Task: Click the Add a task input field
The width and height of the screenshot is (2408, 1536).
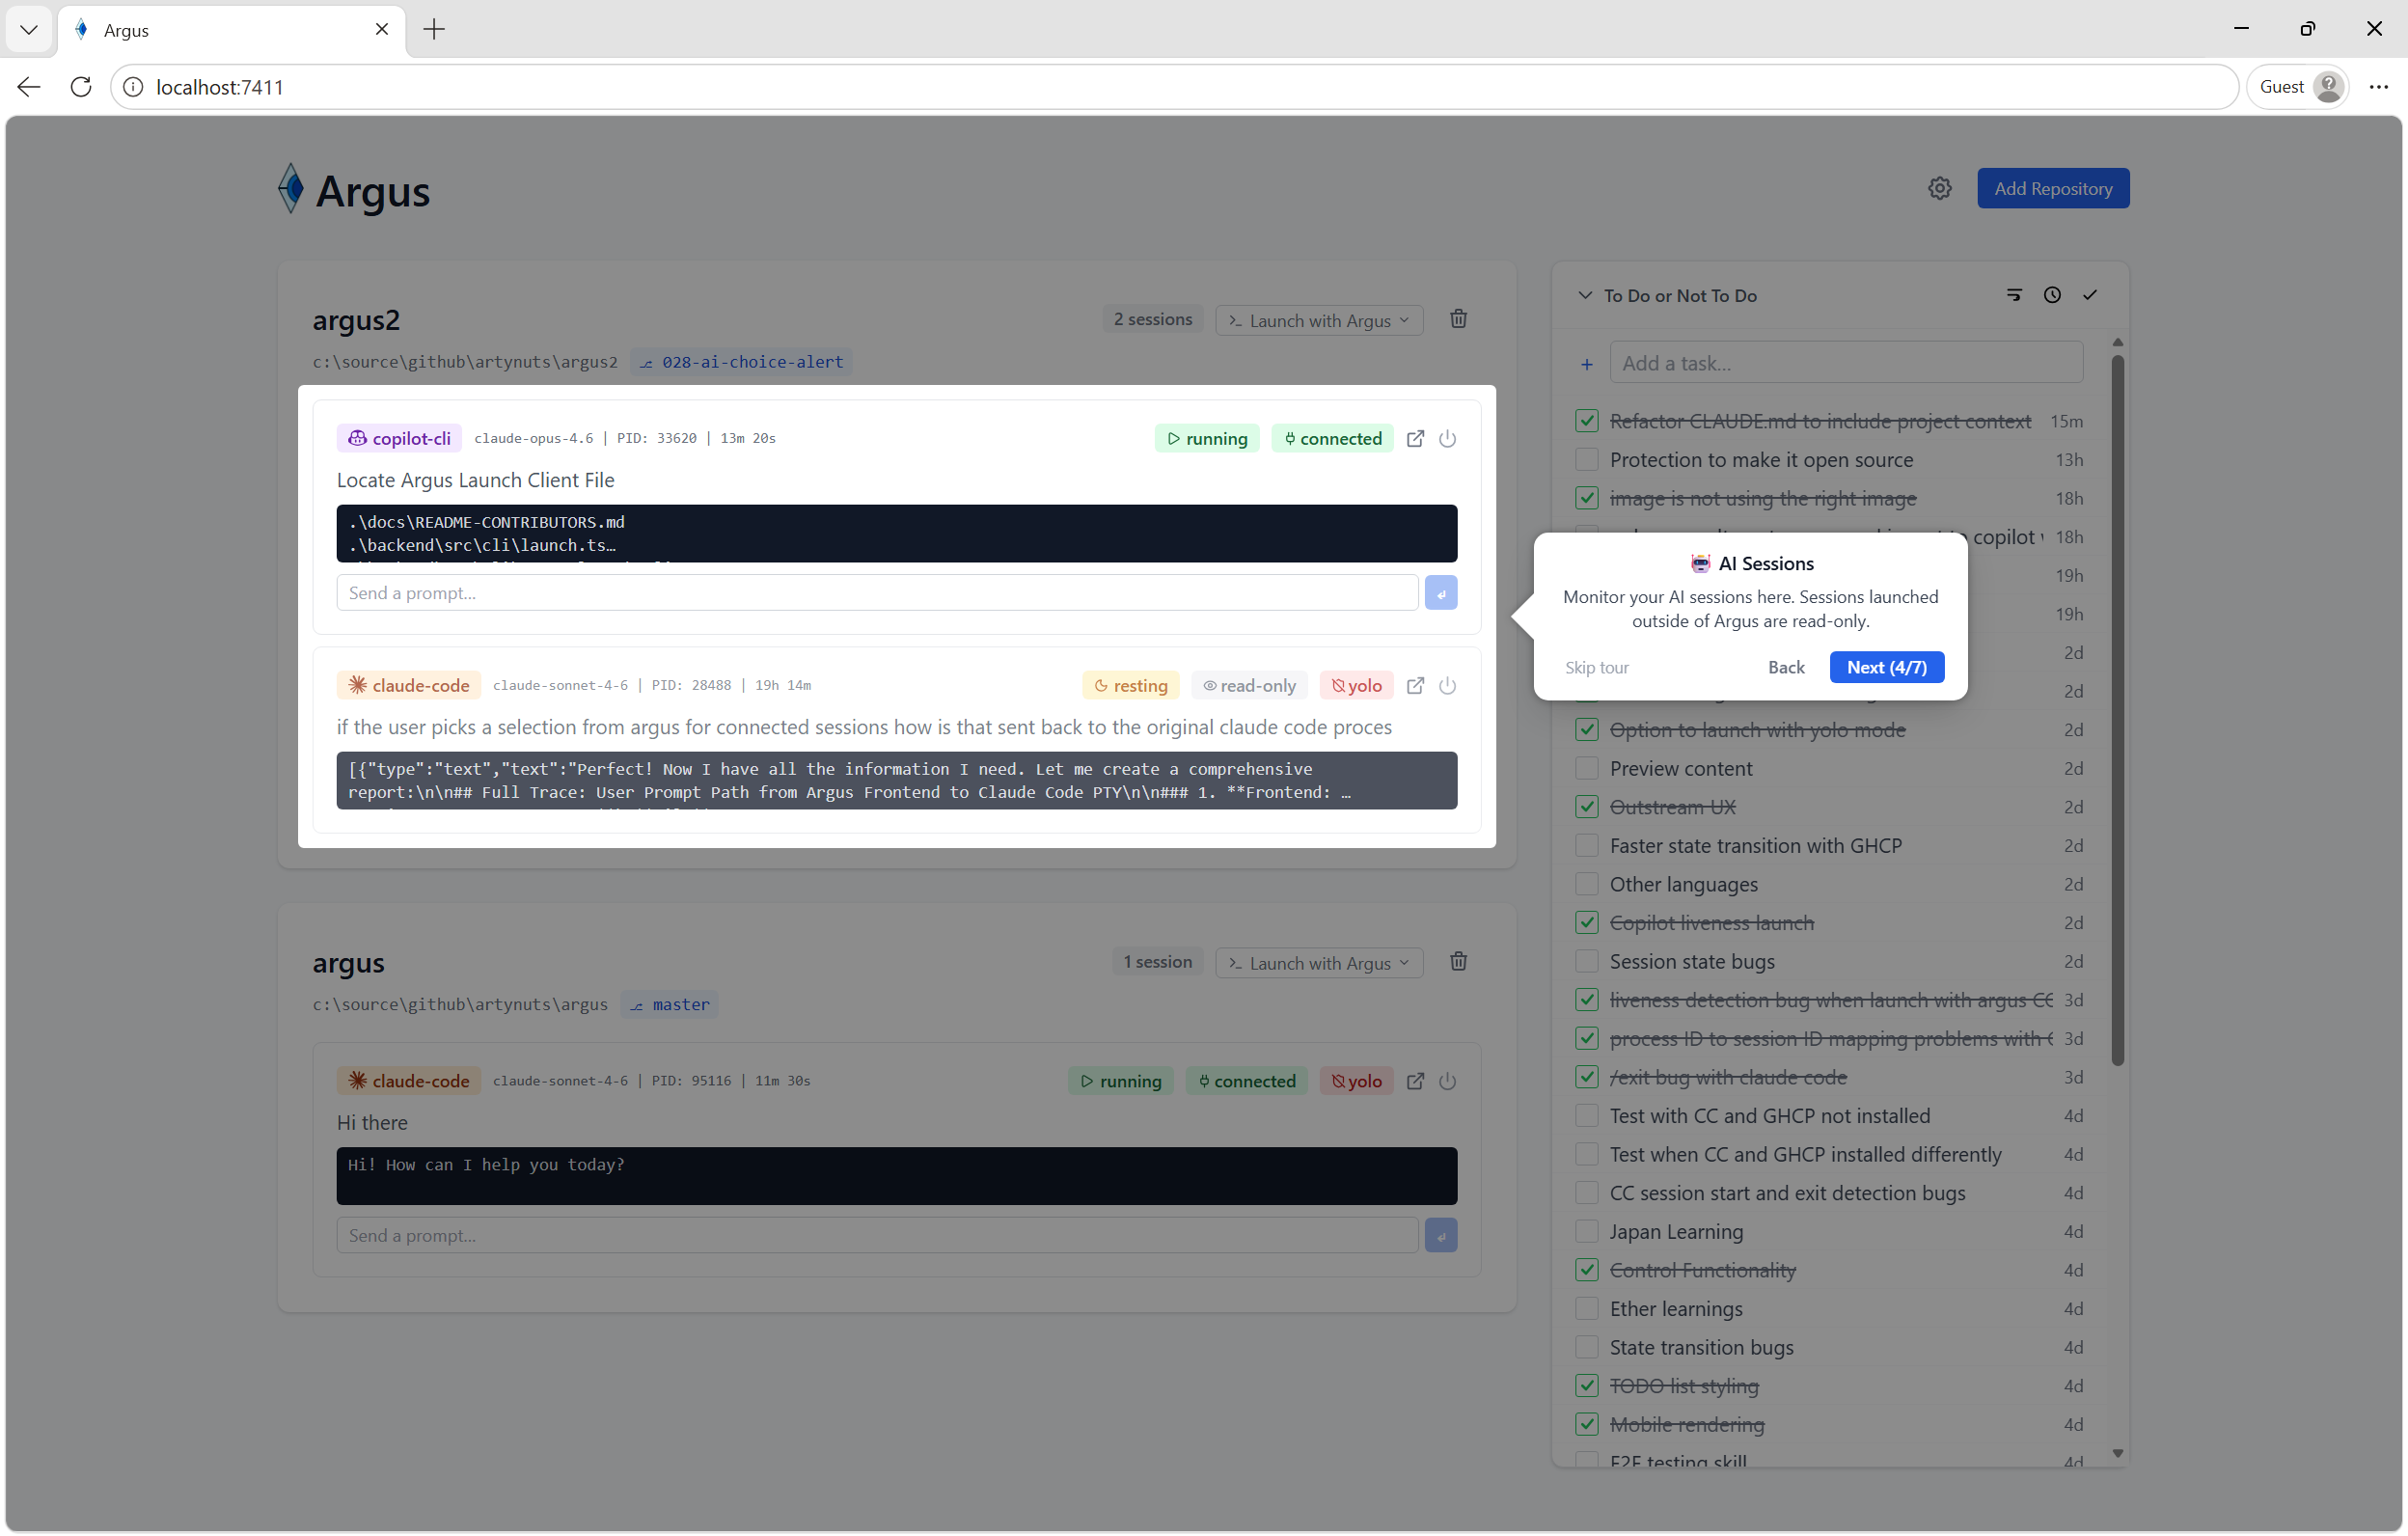Action: [x=1845, y=362]
